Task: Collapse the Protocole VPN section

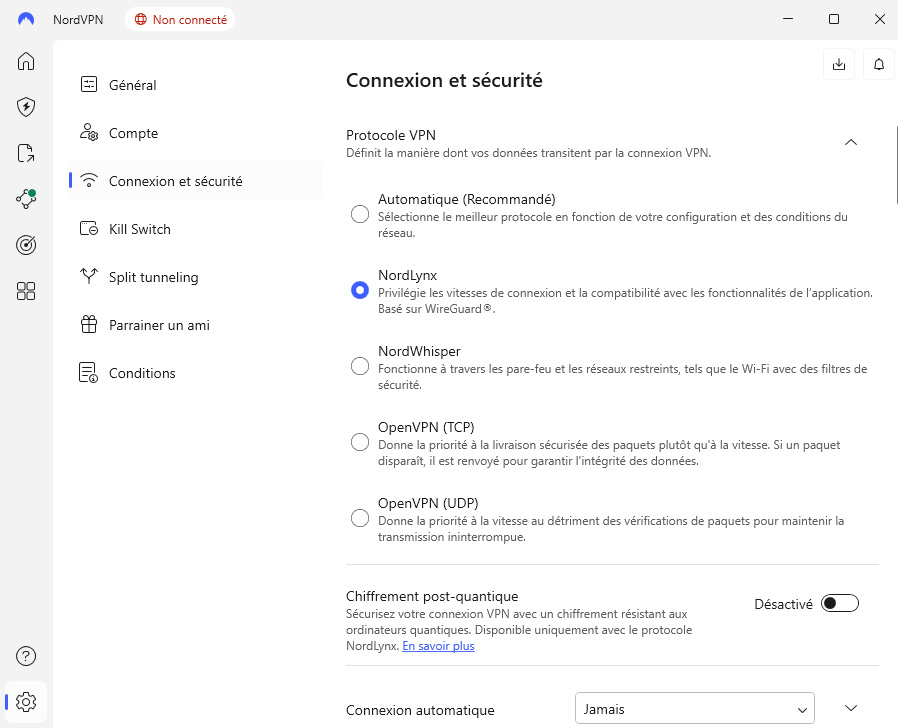Action: click(851, 142)
